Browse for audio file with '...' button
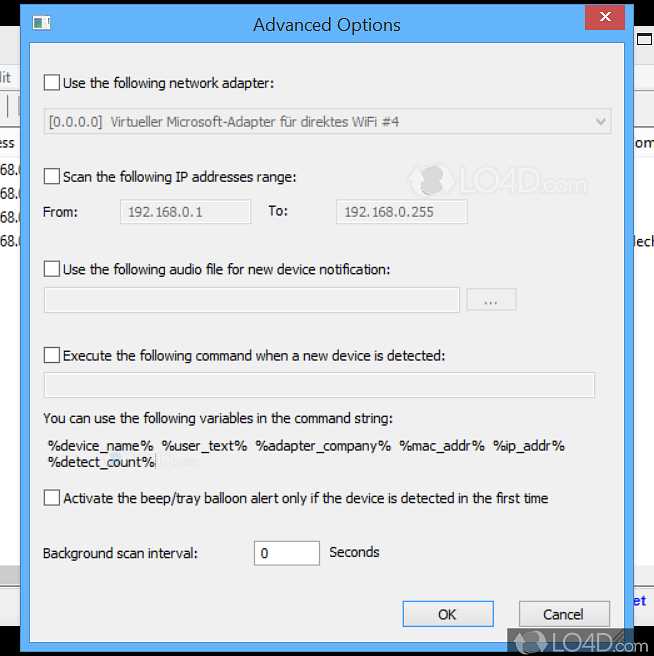654x656 pixels. pos(491,300)
